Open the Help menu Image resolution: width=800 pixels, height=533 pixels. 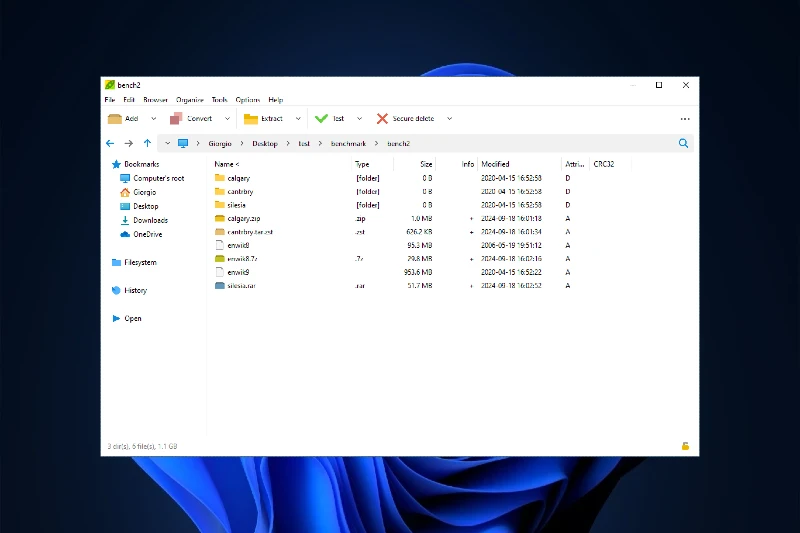point(276,100)
